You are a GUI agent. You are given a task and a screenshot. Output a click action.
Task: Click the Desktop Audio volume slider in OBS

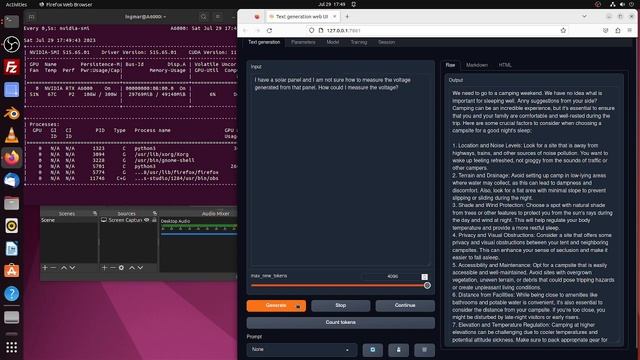coord(199,234)
